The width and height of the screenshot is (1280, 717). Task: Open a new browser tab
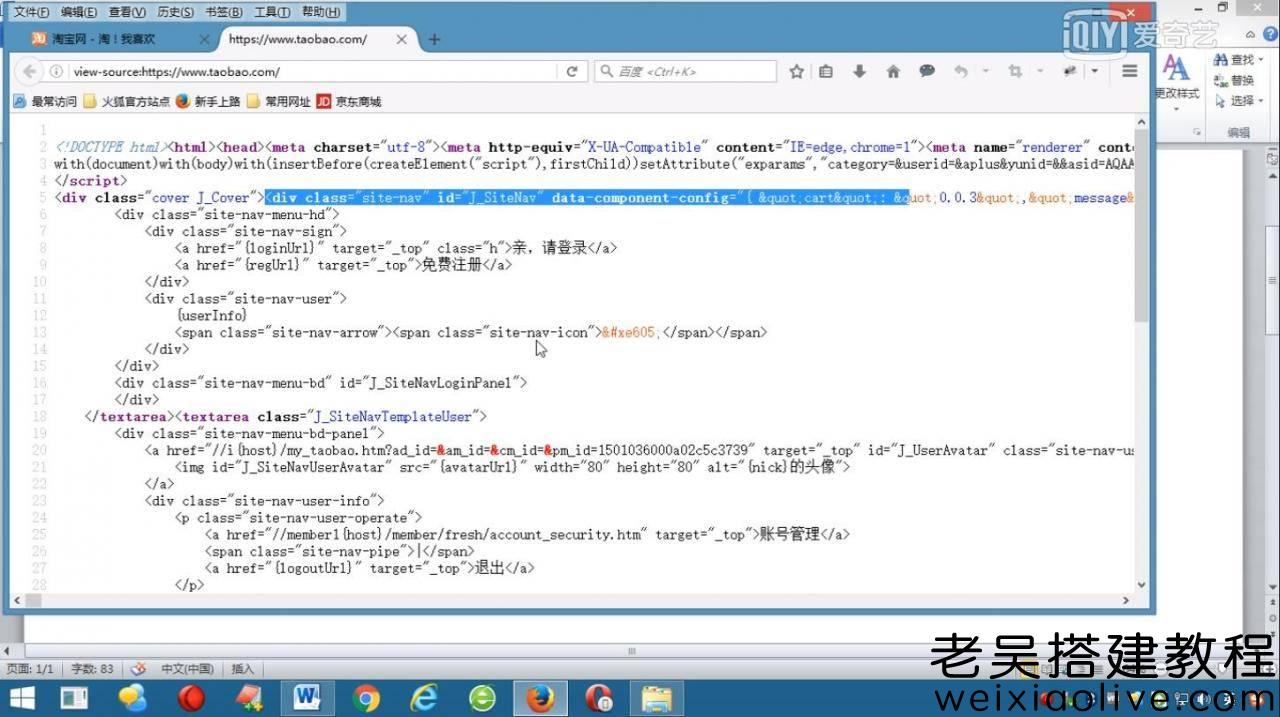point(434,40)
